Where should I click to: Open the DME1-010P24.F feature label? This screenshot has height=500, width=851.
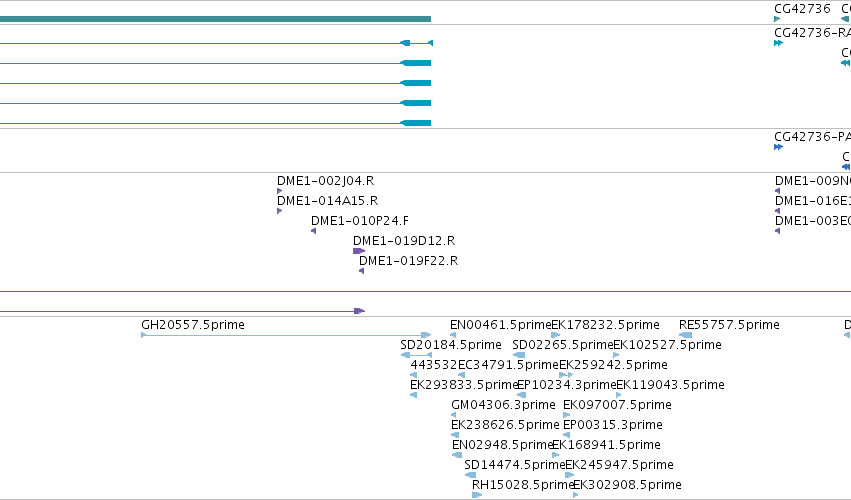[360, 221]
